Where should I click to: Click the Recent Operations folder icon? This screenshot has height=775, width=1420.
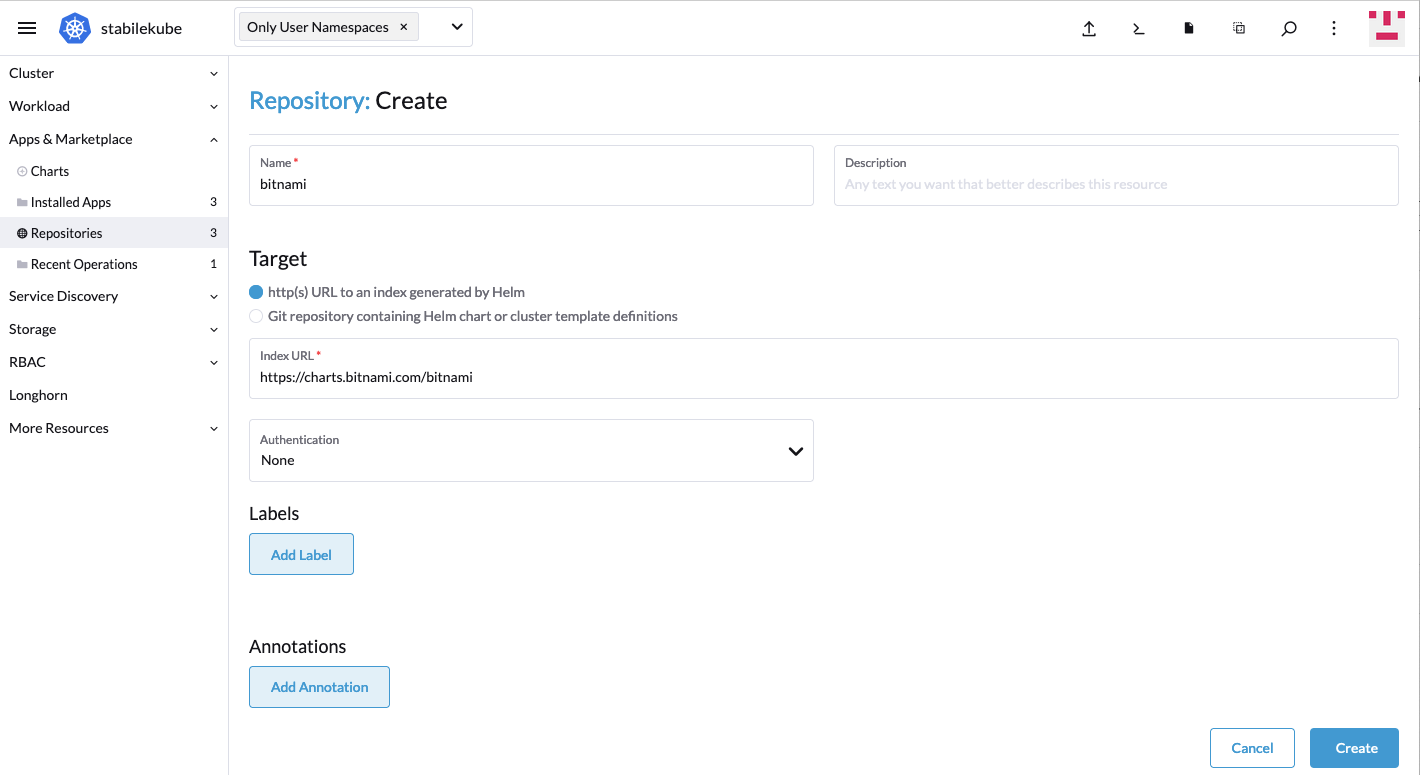click(x=22, y=265)
